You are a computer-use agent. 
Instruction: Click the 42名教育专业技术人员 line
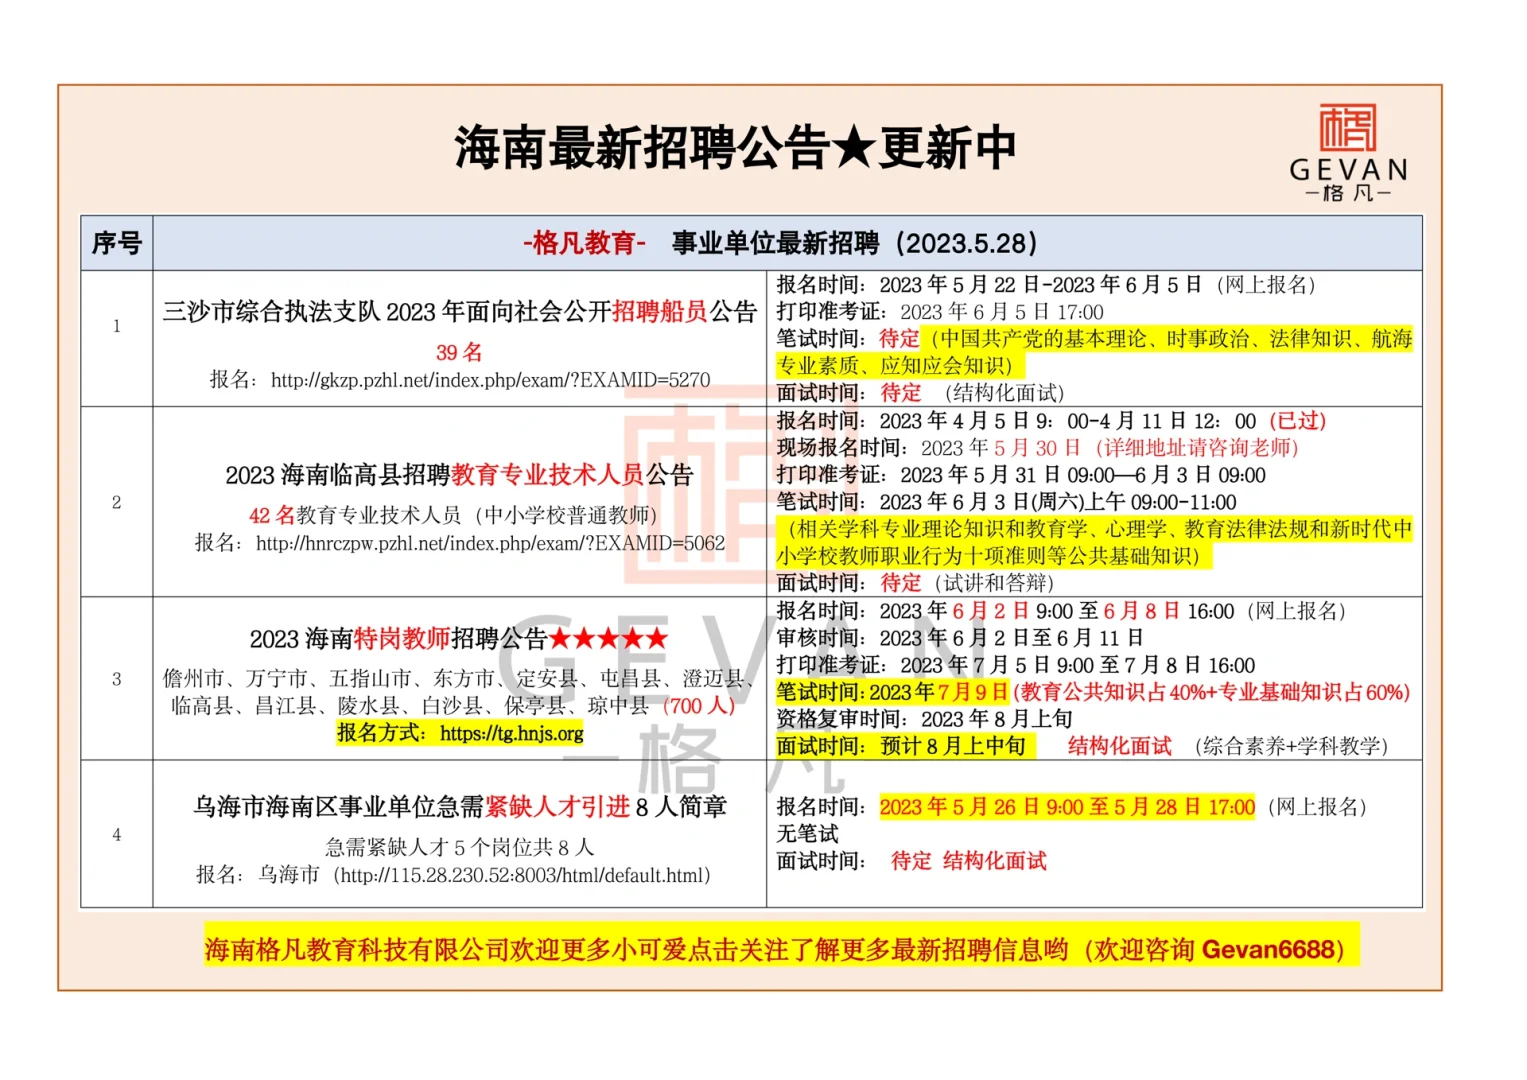[x=453, y=515]
